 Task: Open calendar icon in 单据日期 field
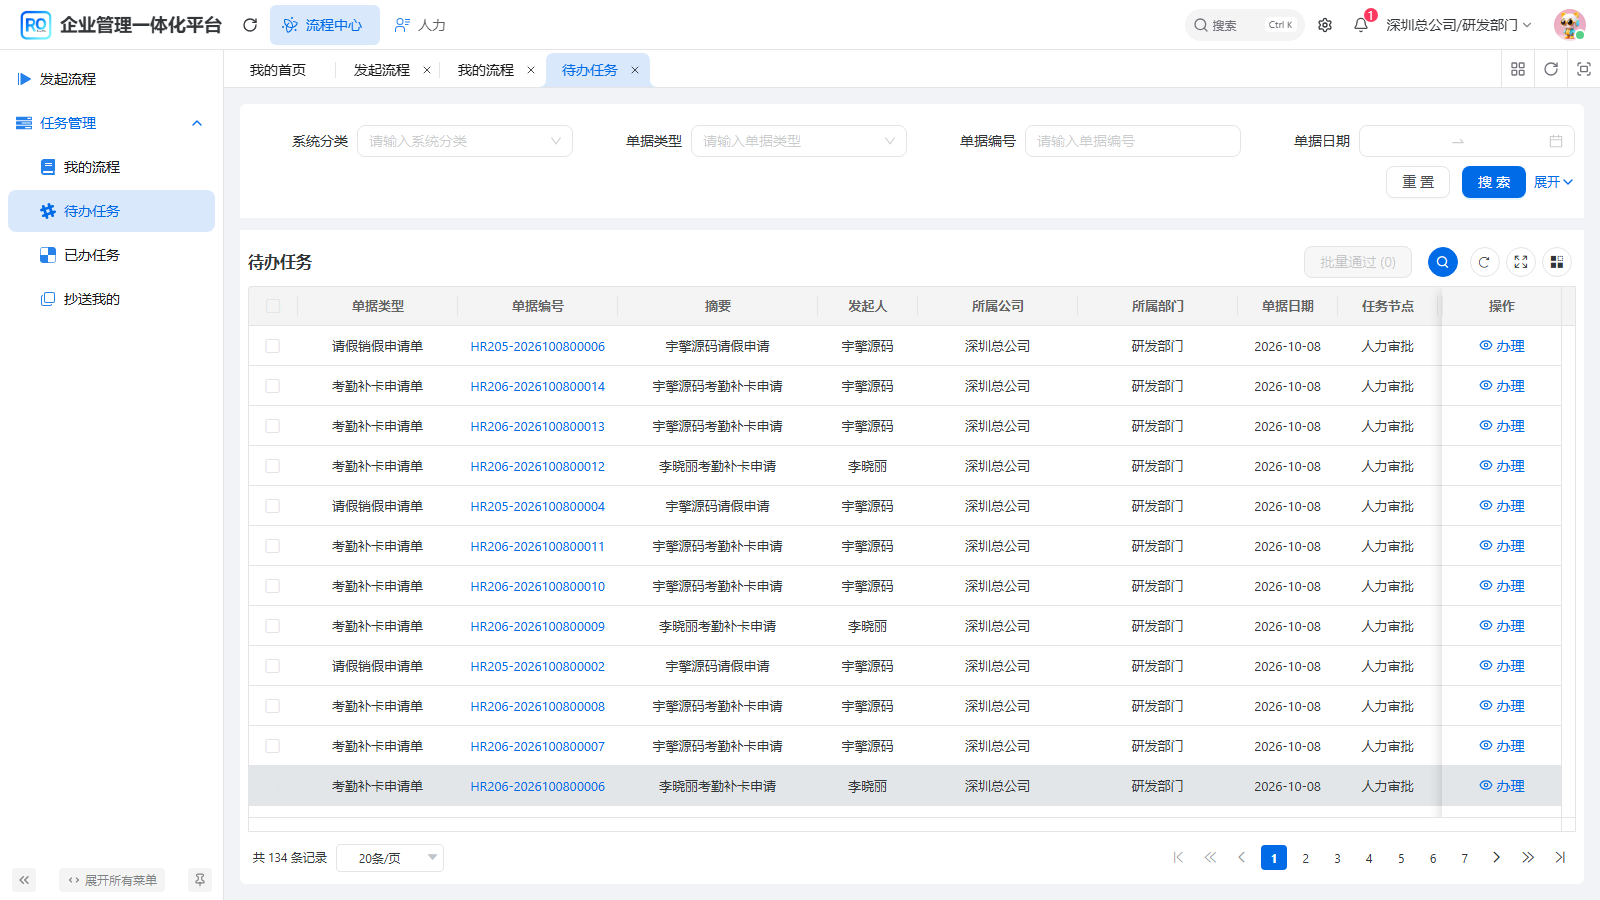click(x=1556, y=141)
